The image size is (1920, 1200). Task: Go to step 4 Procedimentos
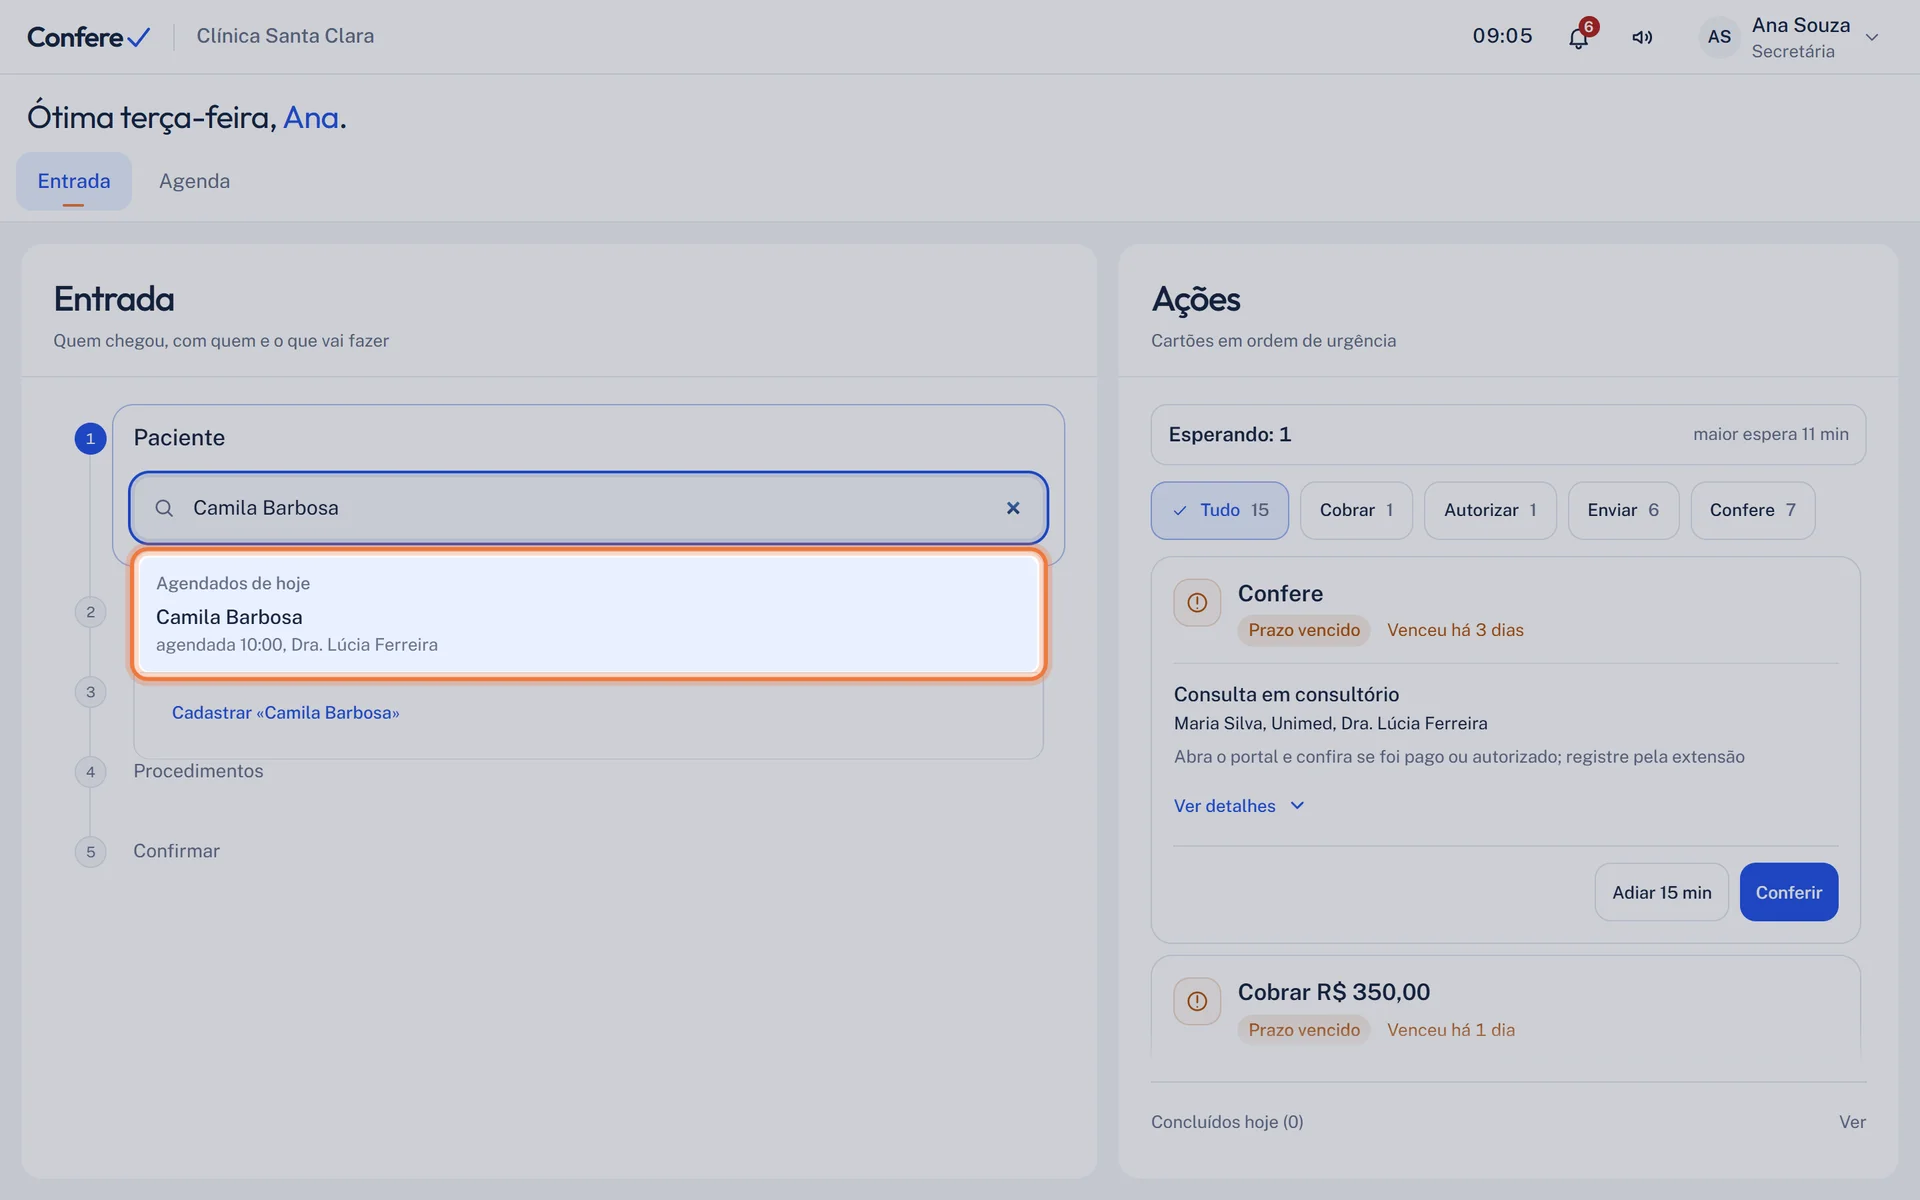(x=198, y=771)
